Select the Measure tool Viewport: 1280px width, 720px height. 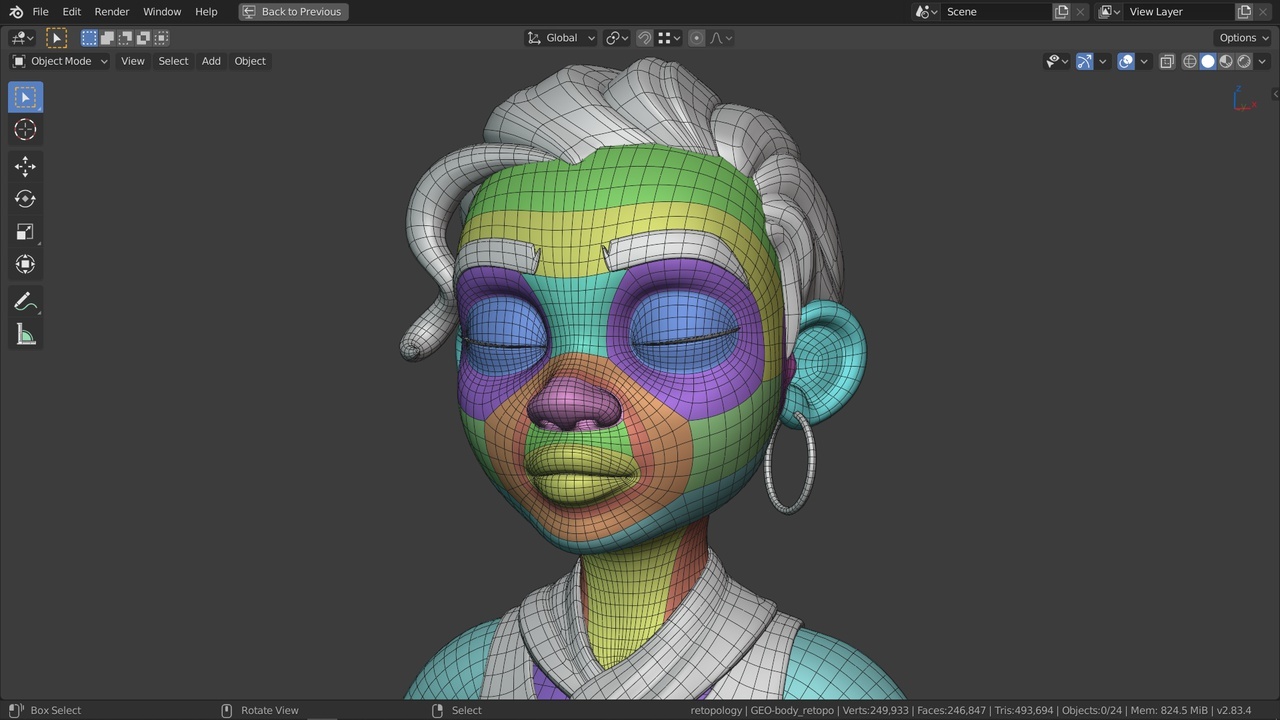tap(25, 333)
